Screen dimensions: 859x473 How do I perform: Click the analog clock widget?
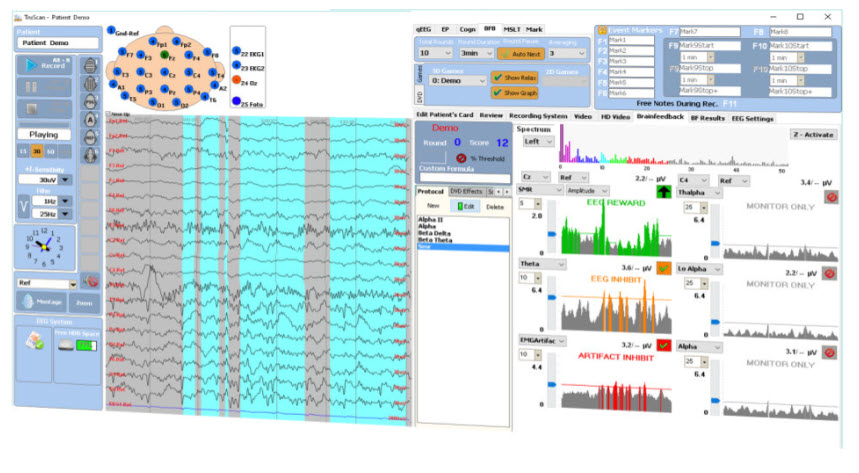(x=42, y=244)
